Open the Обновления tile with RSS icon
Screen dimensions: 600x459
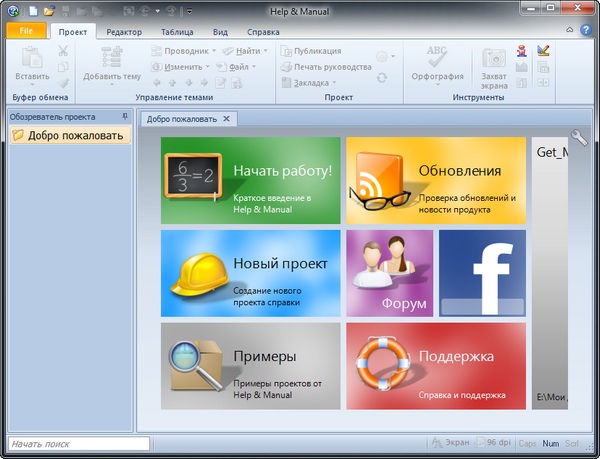click(x=435, y=180)
